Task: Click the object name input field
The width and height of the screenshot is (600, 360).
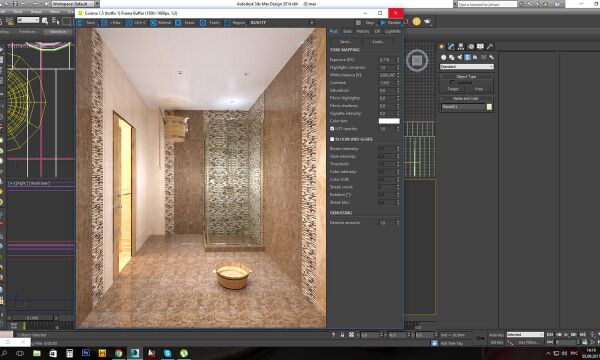Action: 463,107
